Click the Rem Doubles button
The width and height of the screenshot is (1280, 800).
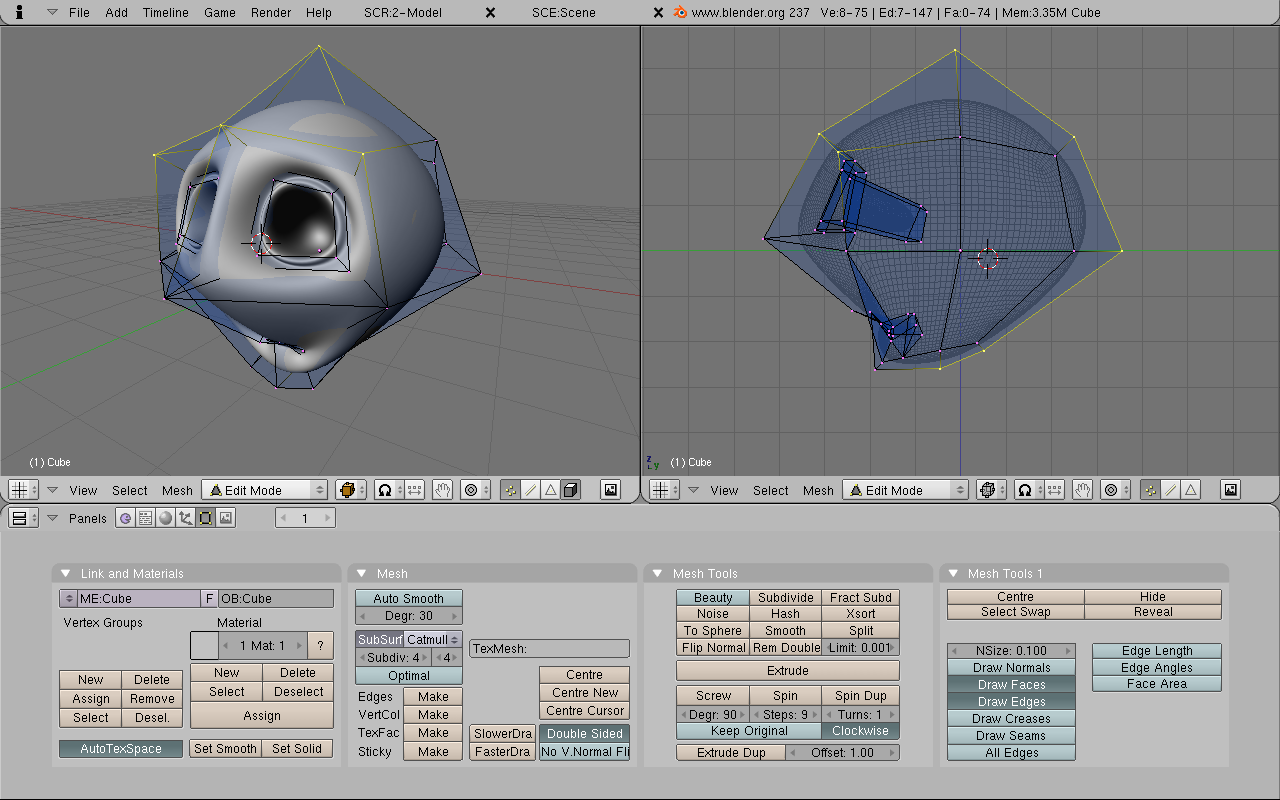pyautogui.click(x=785, y=647)
